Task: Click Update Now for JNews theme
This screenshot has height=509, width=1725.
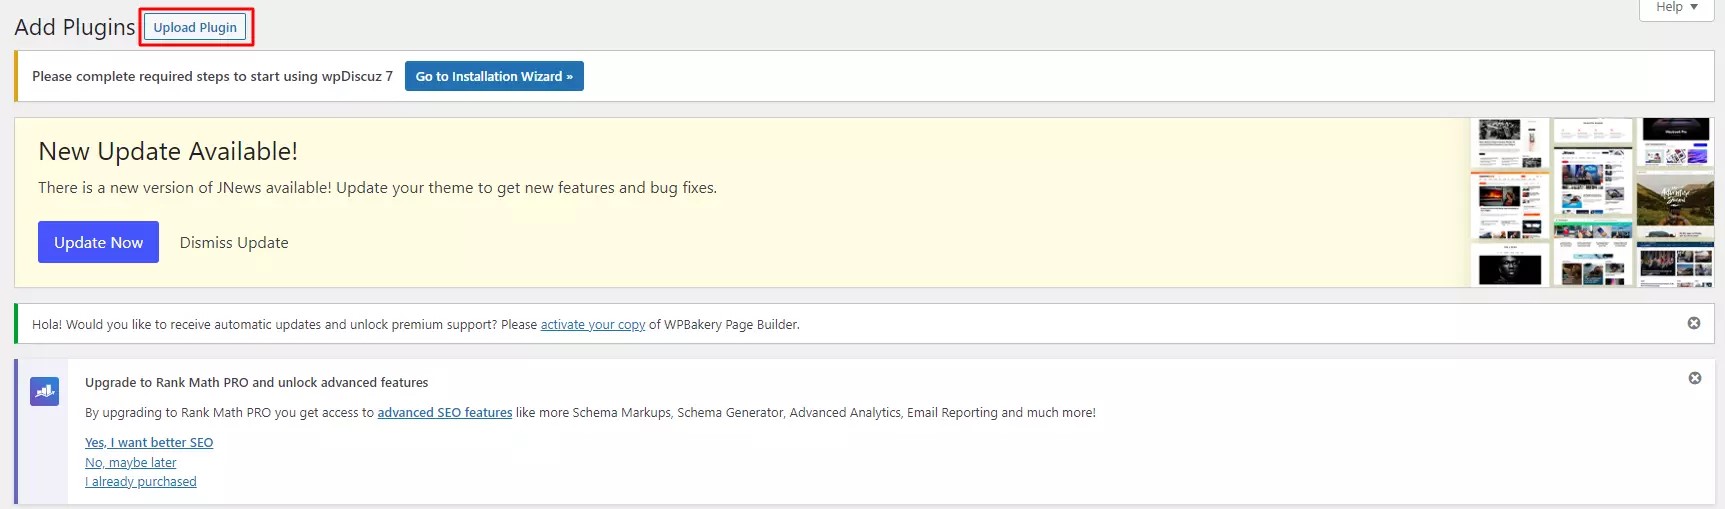Action: pyautogui.click(x=98, y=242)
